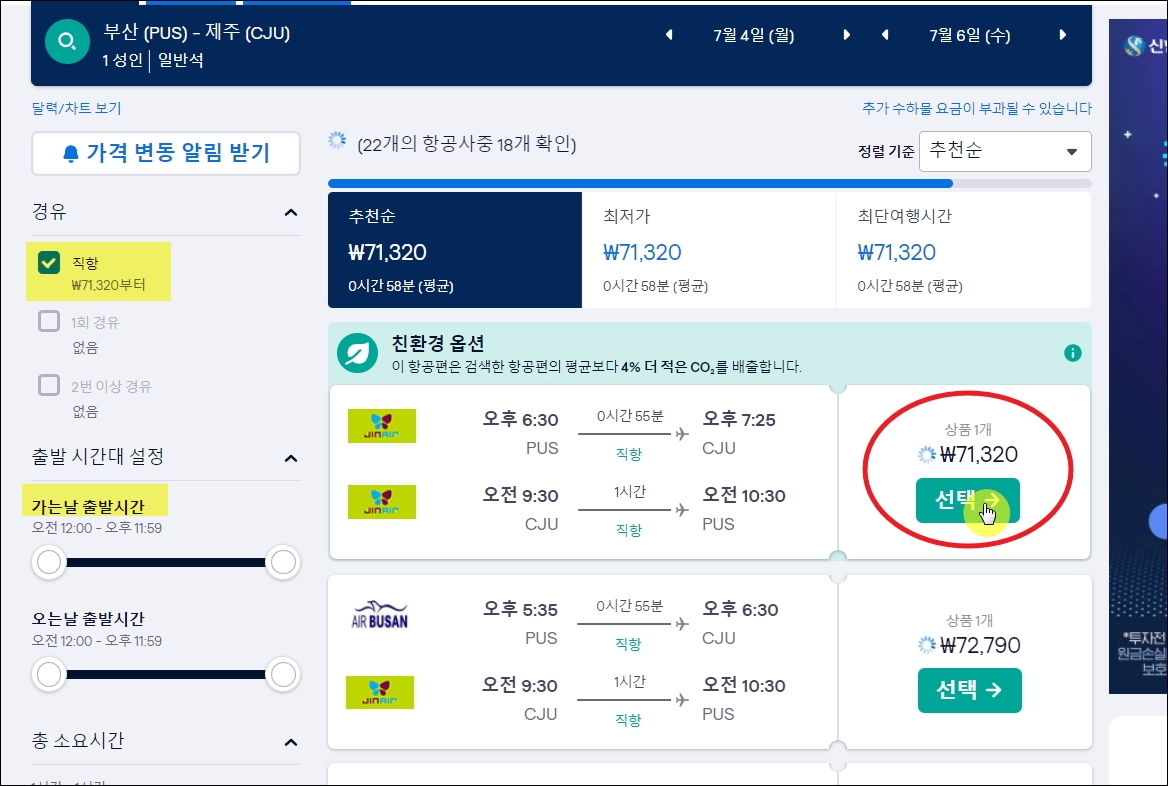Viewport: 1168px width, 786px height.
Task: Move return date later than 7월 6일
Action: (1063, 35)
